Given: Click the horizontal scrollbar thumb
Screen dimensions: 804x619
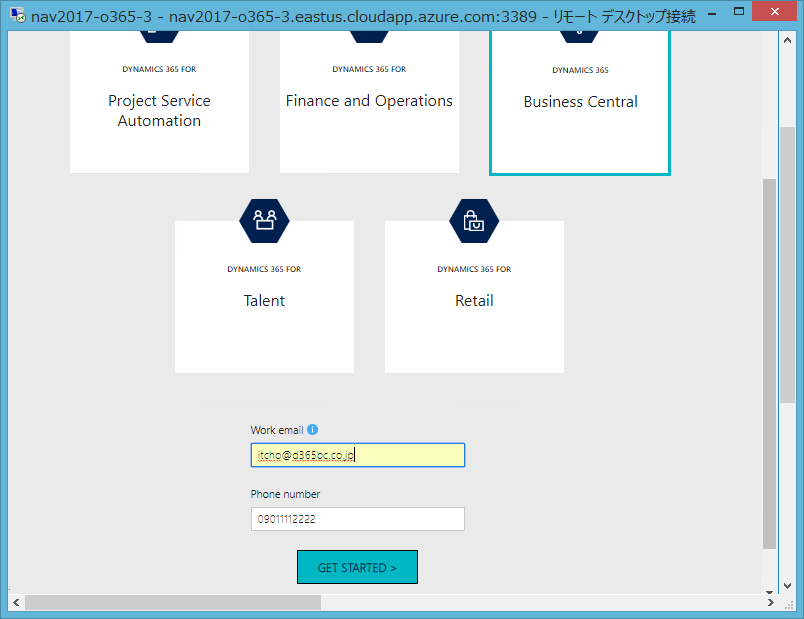Looking at the screenshot, I should (173, 602).
